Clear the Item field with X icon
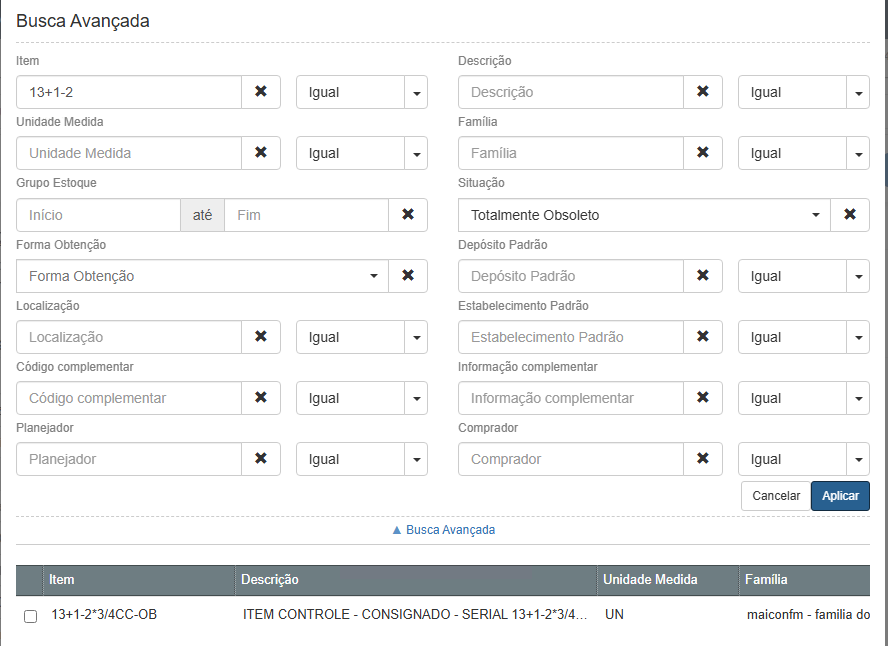The width and height of the screenshot is (888, 646). click(261, 92)
